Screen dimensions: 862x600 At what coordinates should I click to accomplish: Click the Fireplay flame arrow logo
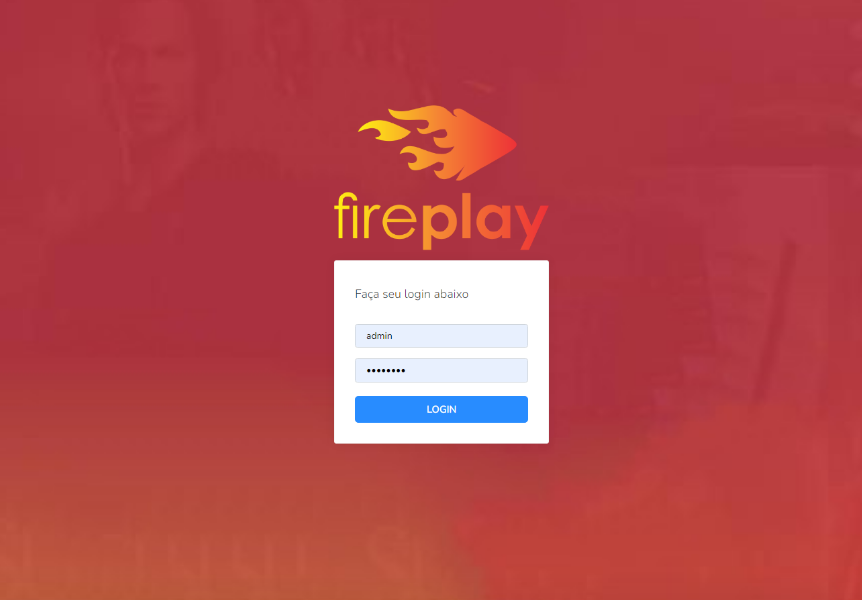coord(438,143)
